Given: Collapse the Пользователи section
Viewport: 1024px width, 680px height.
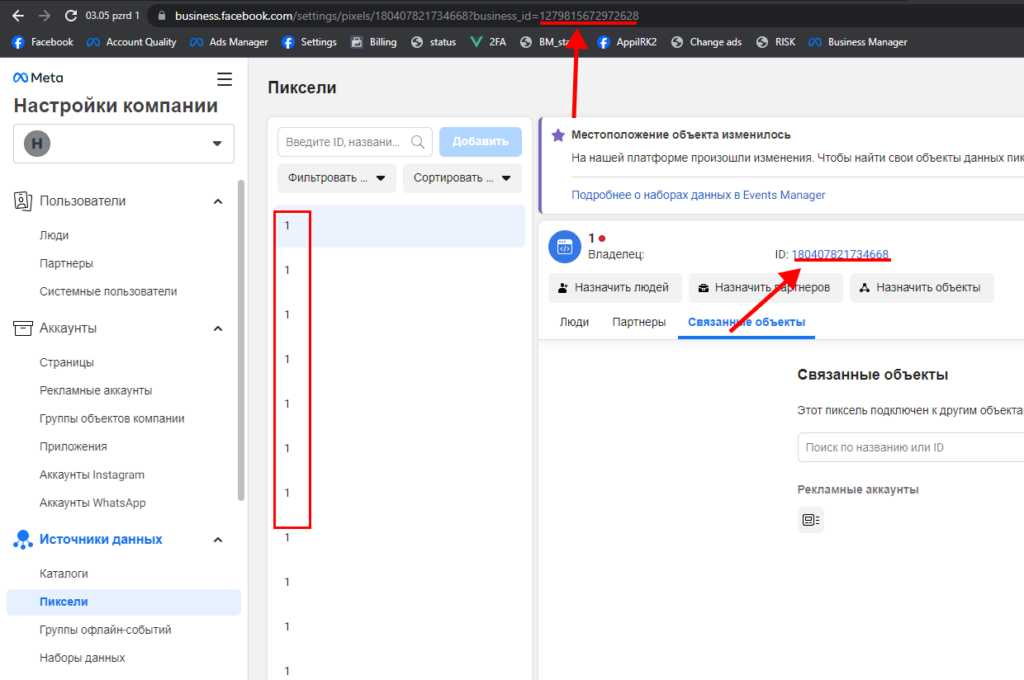Looking at the screenshot, I should tap(218, 201).
